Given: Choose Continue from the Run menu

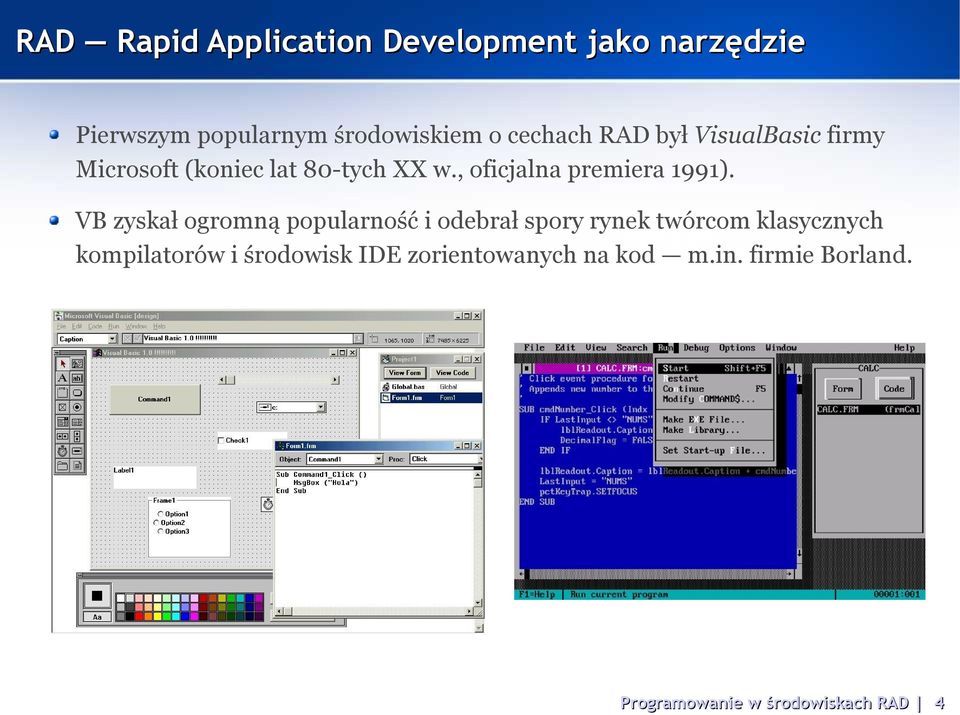Looking at the screenshot, I should click(x=714, y=389).
